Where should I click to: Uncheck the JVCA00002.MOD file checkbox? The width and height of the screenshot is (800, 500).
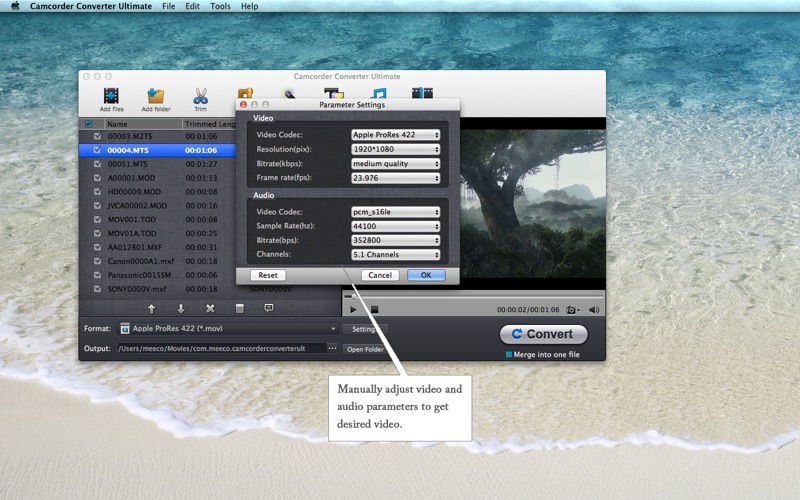click(x=97, y=205)
